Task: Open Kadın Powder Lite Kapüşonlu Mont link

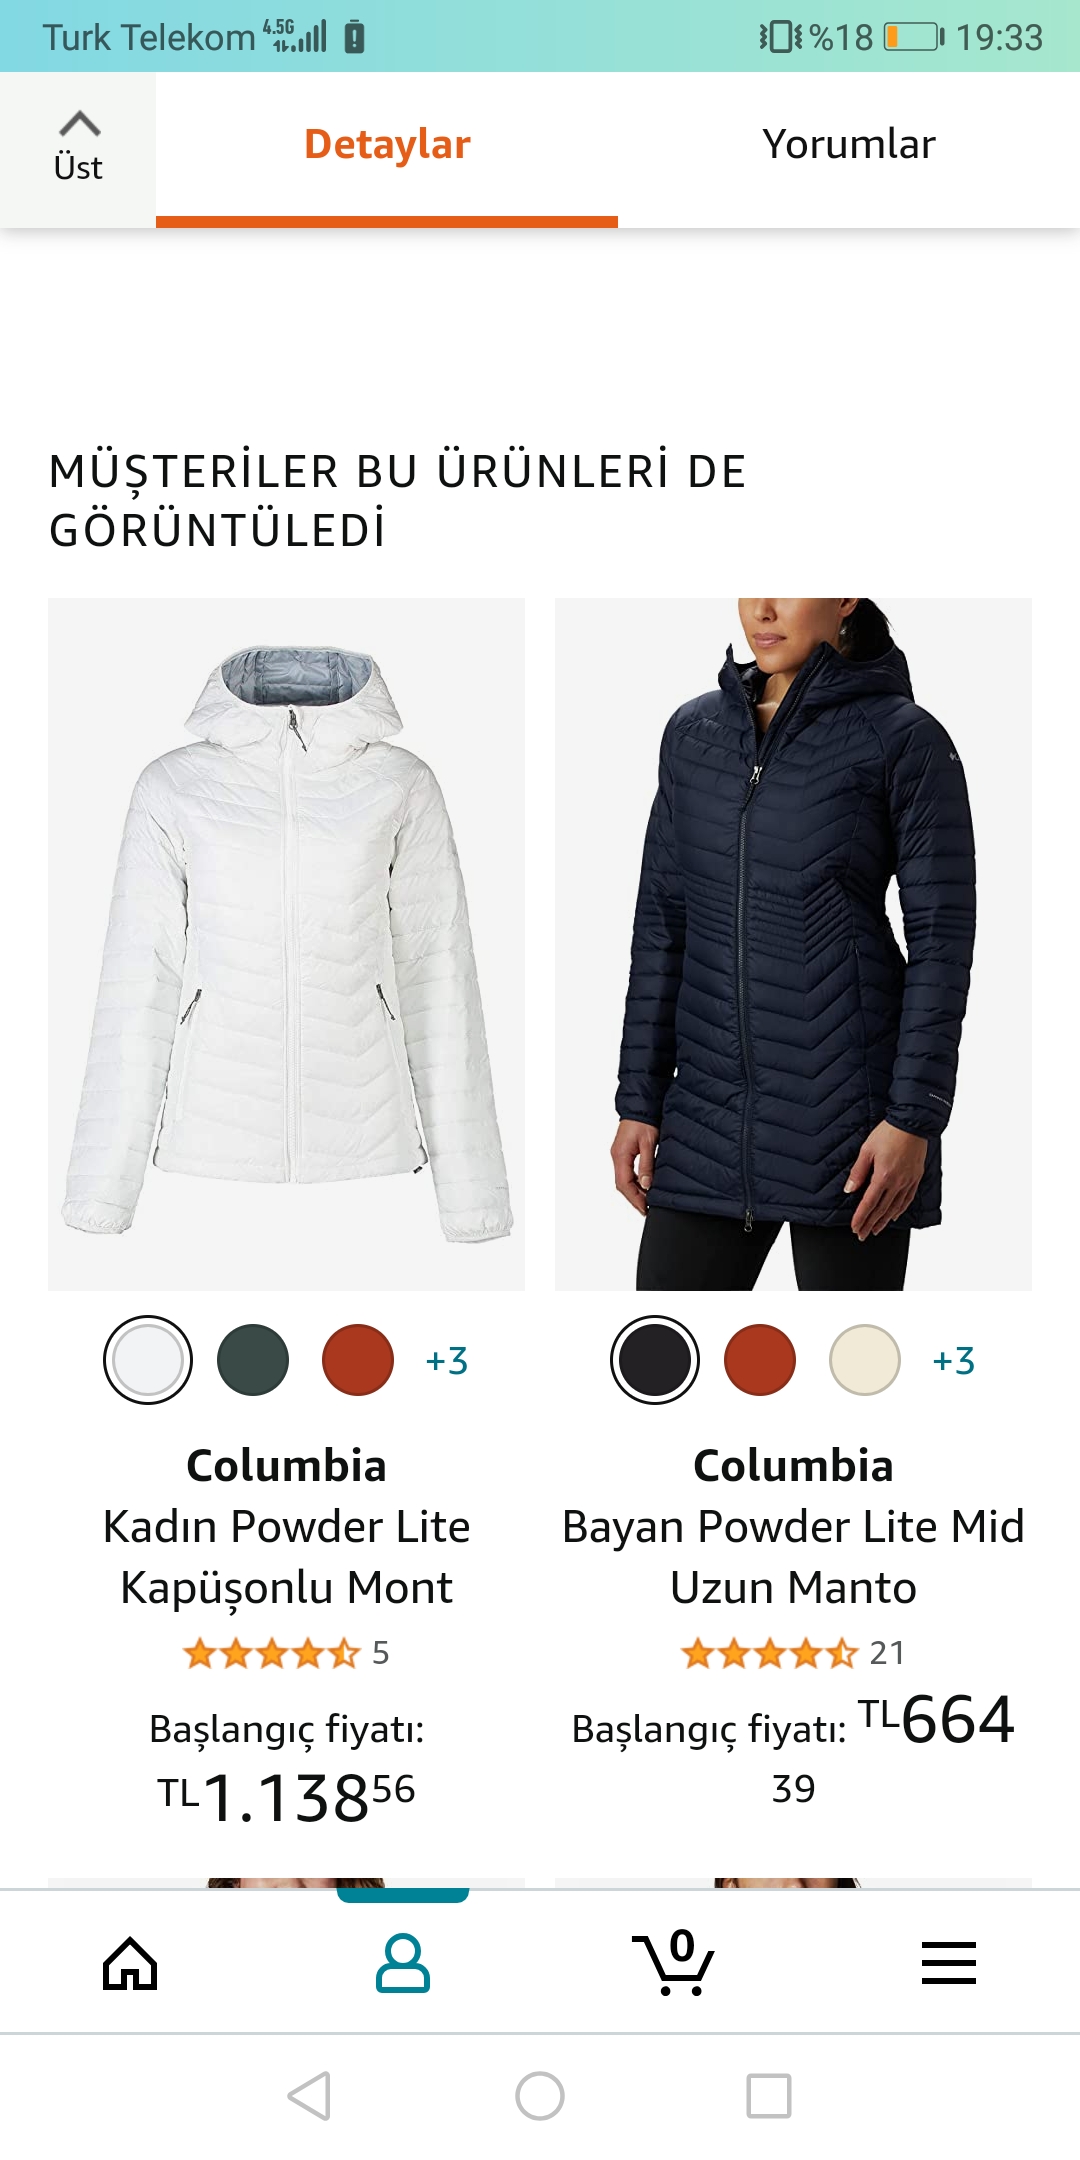Action: [x=287, y=1557]
